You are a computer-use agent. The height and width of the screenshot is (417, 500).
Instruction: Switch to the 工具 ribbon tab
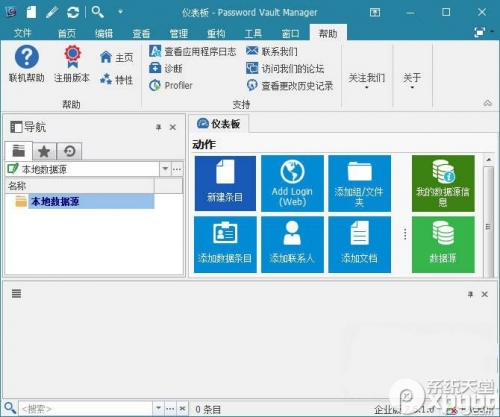point(253,33)
